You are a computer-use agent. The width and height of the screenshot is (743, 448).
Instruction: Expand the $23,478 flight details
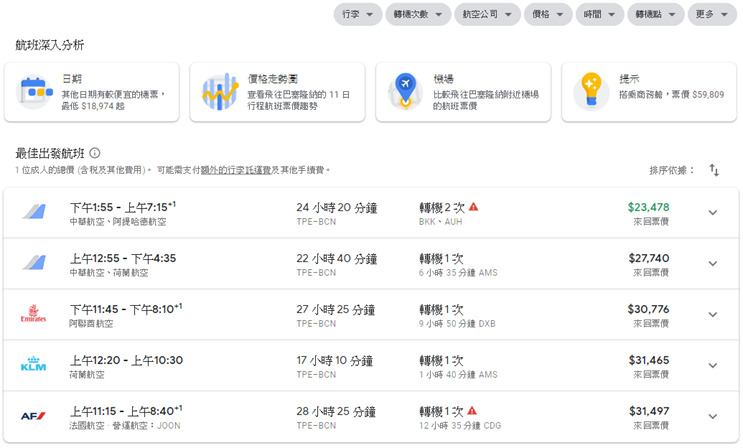tap(712, 213)
